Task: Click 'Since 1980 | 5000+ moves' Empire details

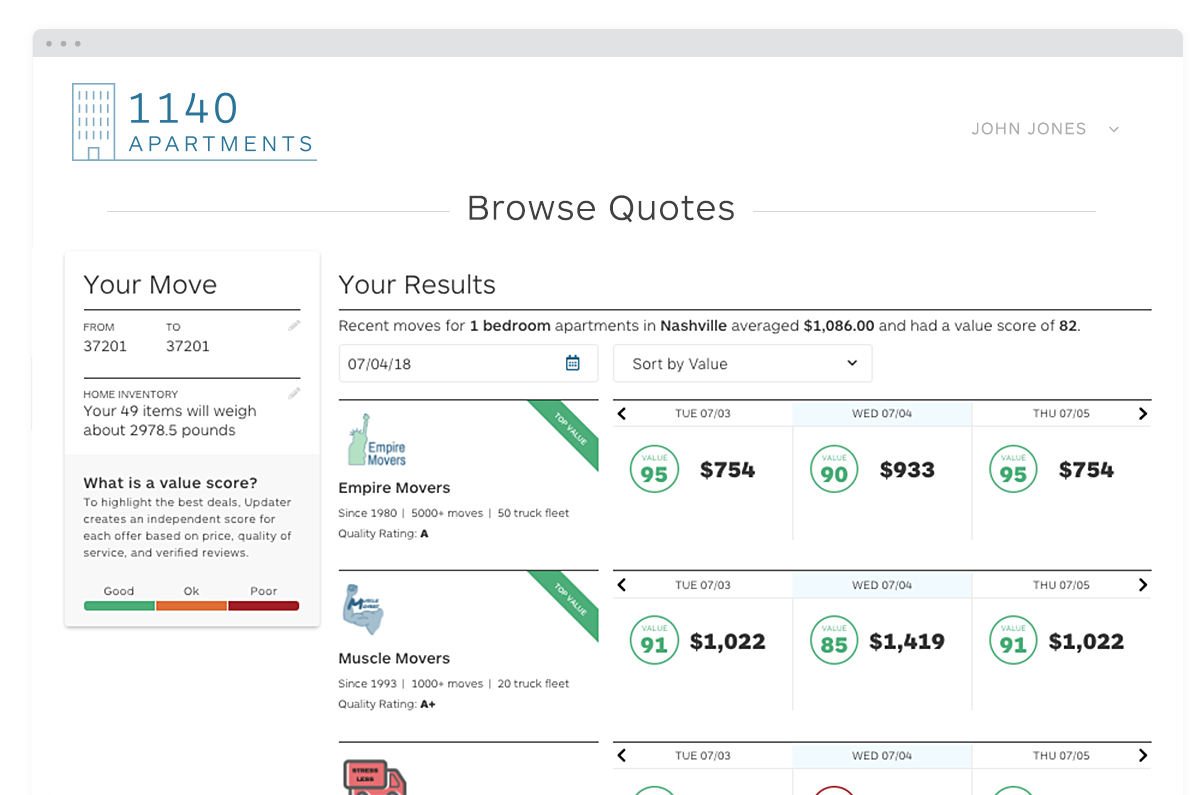Action: [x=454, y=513]
